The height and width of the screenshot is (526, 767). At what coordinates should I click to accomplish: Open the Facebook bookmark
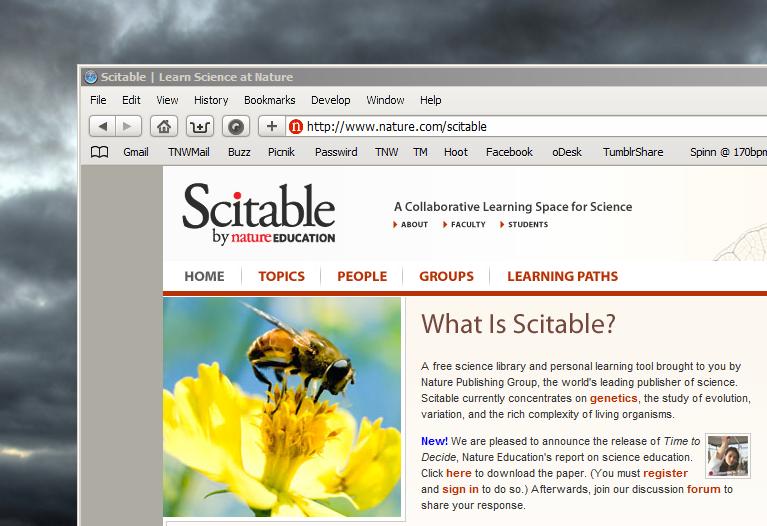(509, 152)
